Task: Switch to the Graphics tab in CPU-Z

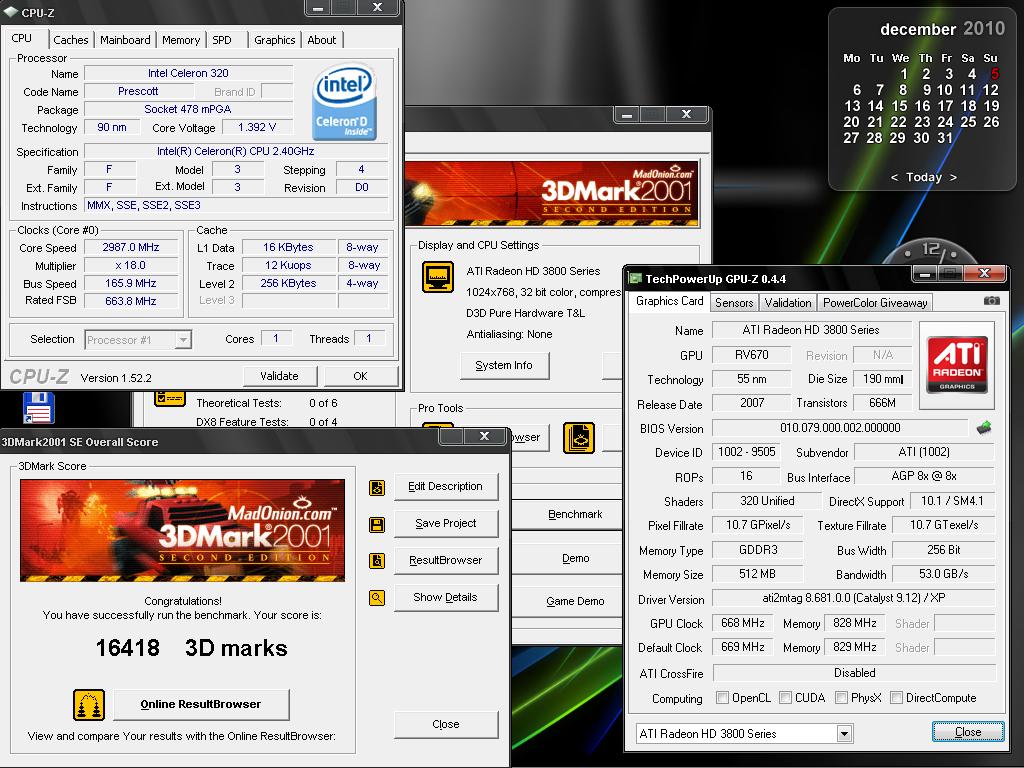Action: (x=274, y=40)
